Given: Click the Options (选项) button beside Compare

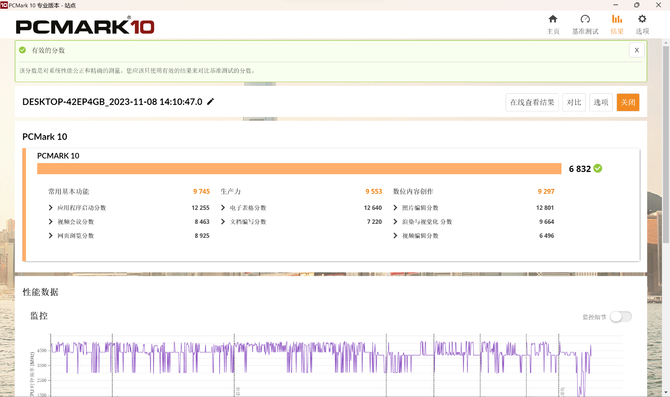Looking at the screenshot, I should pos(601,103).
